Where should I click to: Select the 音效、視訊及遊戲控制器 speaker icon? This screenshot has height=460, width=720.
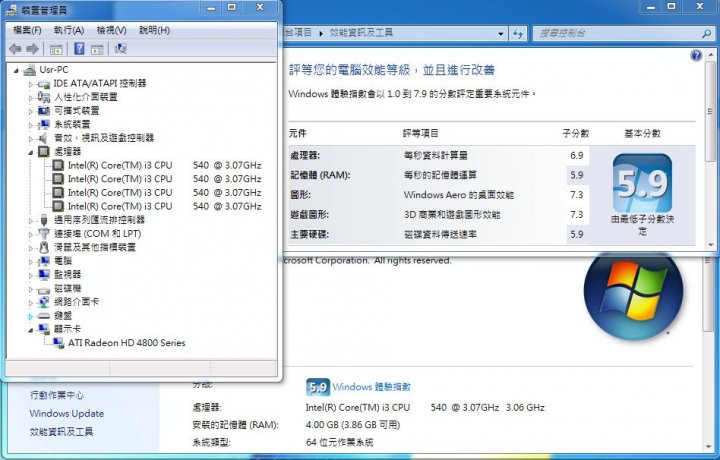tap(43, 138)
